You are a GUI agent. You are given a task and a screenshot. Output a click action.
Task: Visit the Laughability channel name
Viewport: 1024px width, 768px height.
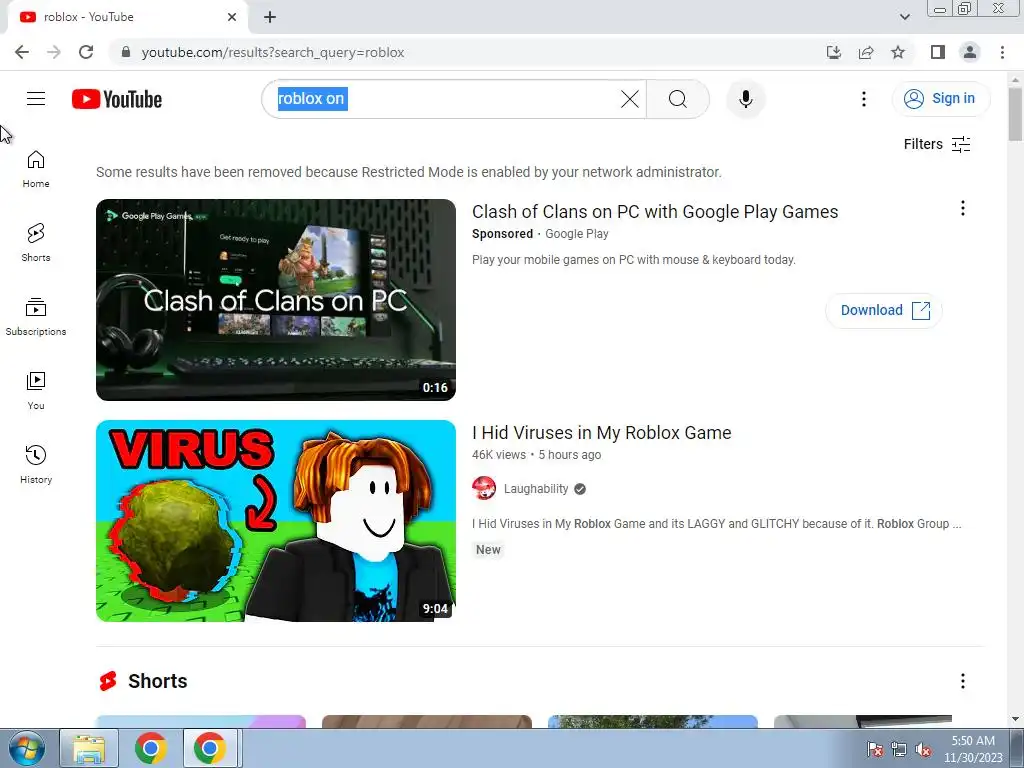tap(536, 489)
